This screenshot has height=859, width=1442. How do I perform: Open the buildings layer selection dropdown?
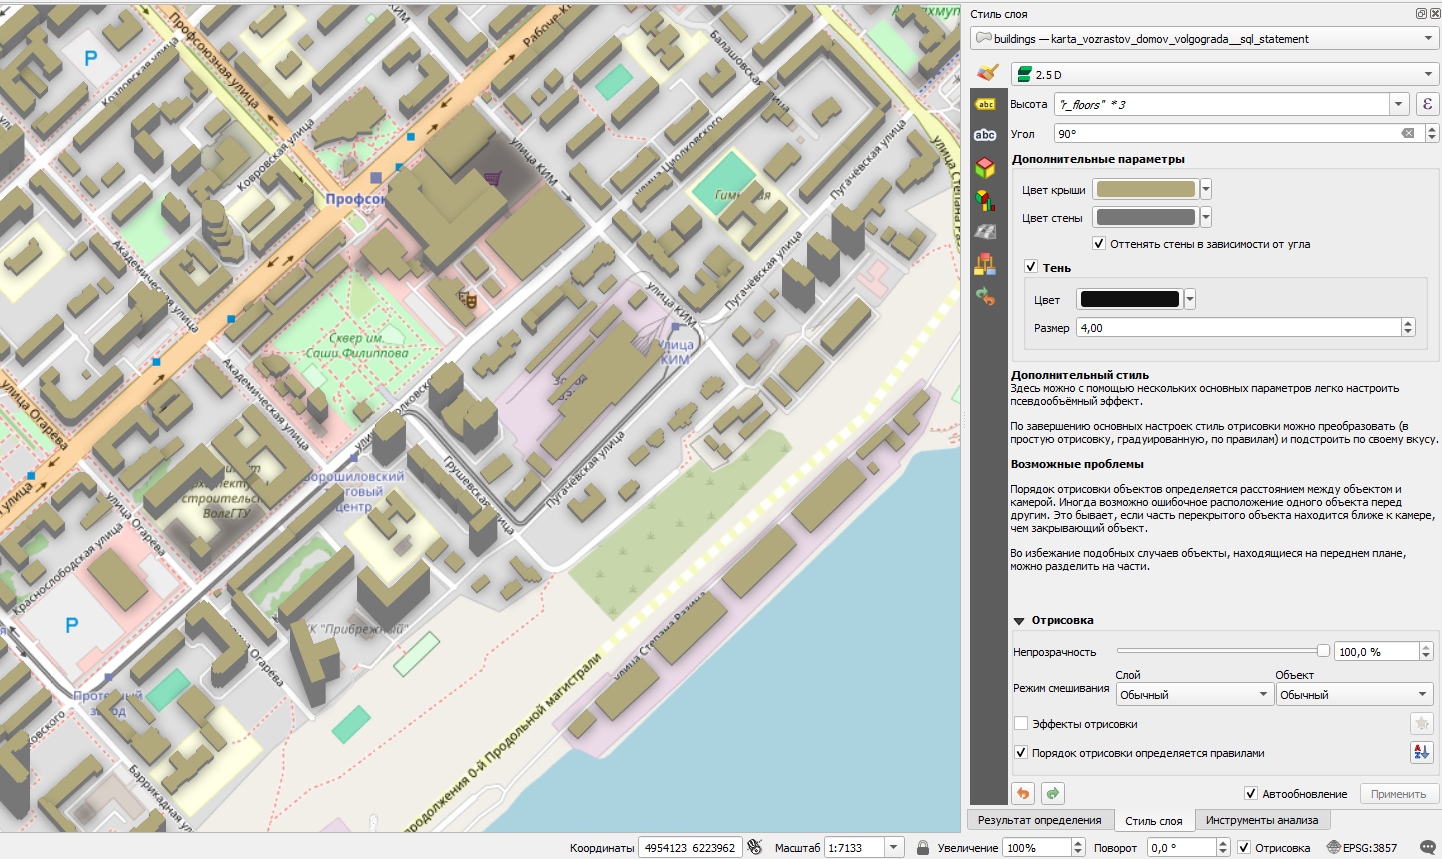point(1204,39)
